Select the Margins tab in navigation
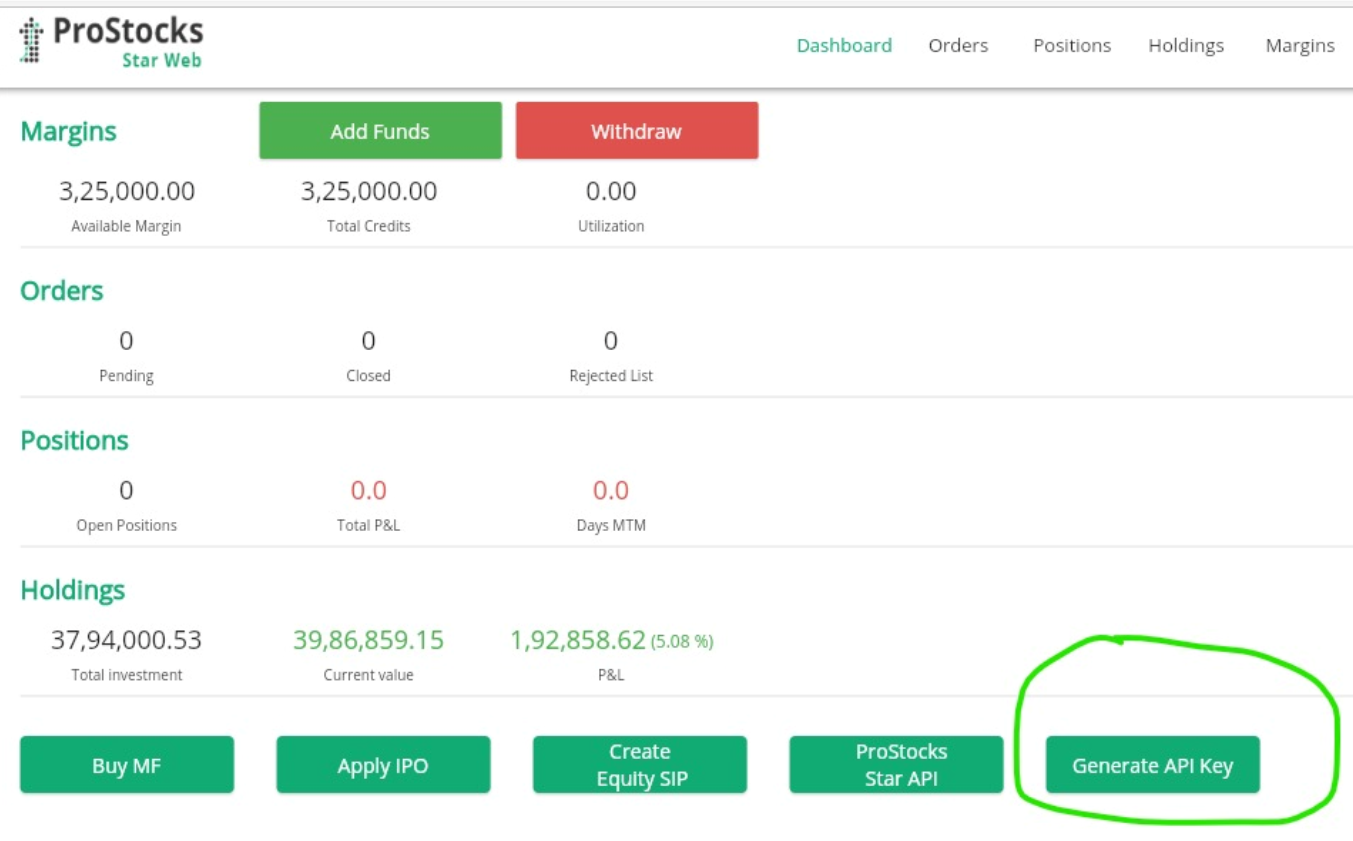The image size is (1353, 841). 1300,46
